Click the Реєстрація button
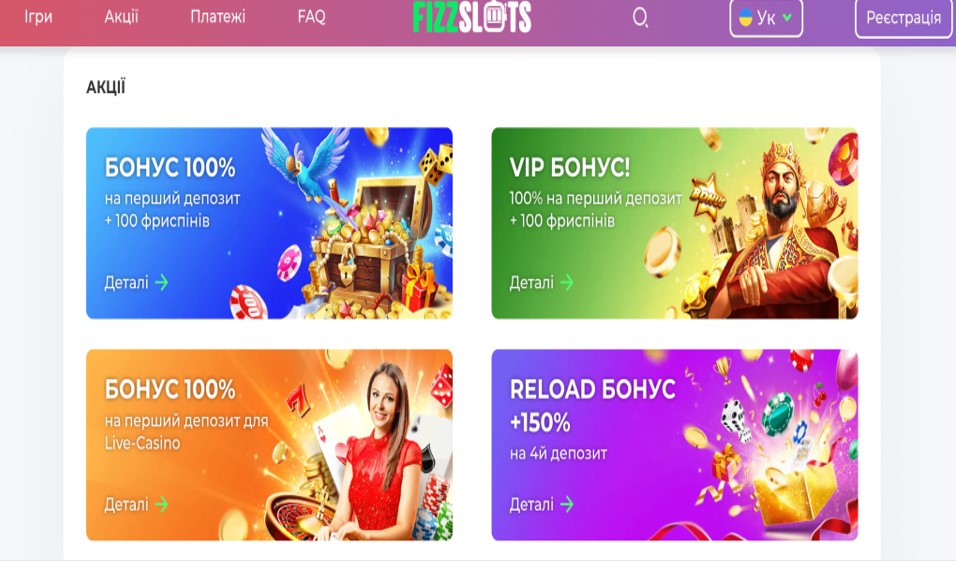This screenshot has height=562, width=956. 904,18
